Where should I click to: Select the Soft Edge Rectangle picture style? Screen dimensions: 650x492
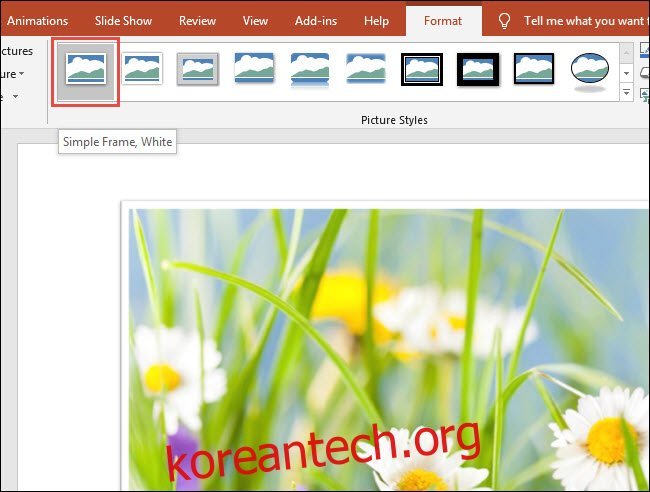(366, 68)
